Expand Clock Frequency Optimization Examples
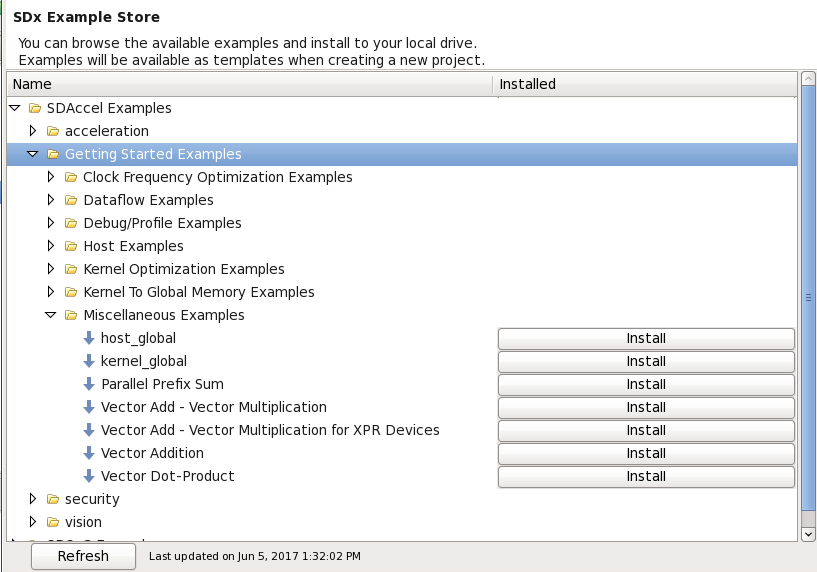 [51, 177]
